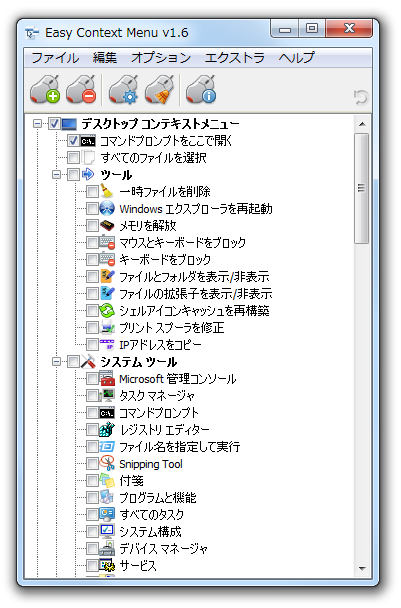Viewport: 401px width, 608px height.
Task: Click the keyboard icon beside キーボードをブロック
Action: [x=107, y=259]
